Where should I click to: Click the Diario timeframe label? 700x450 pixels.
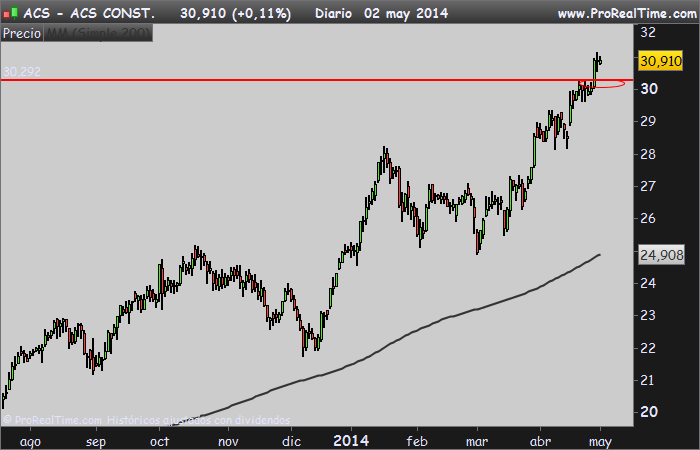coord(333,13)
